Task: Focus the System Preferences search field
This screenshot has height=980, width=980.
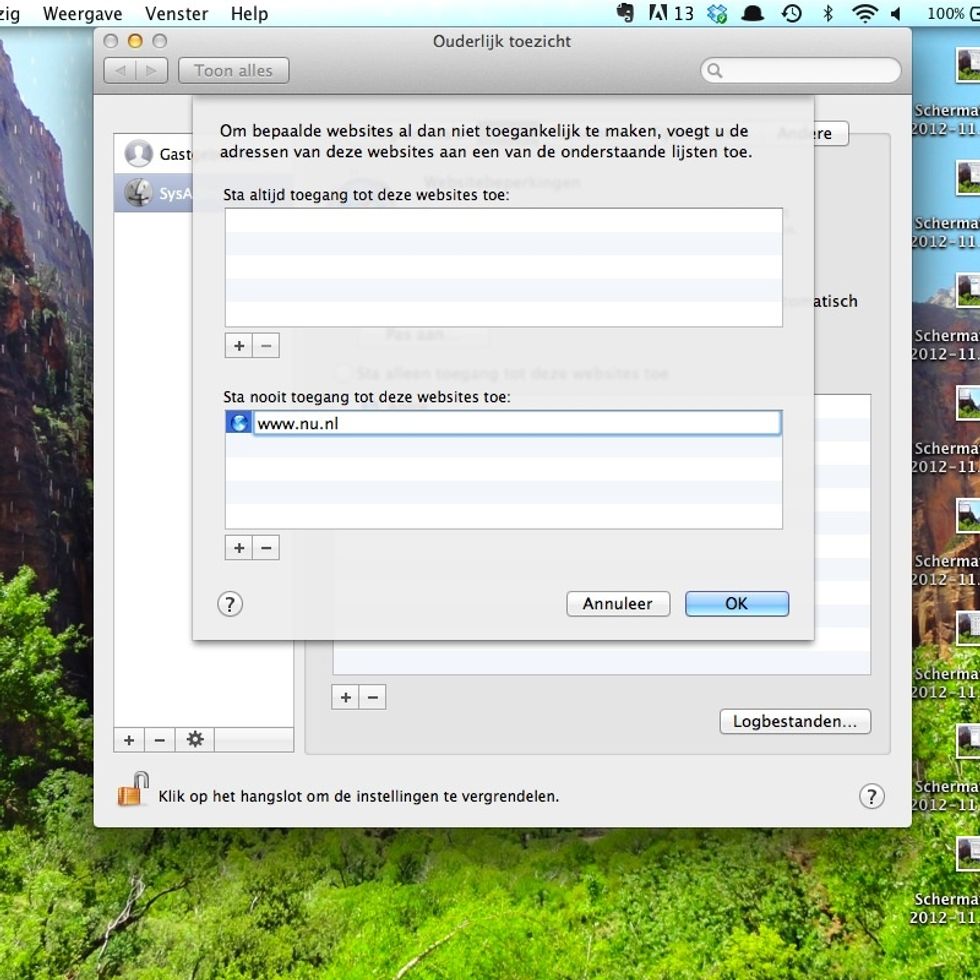Action: coord(801,71)
